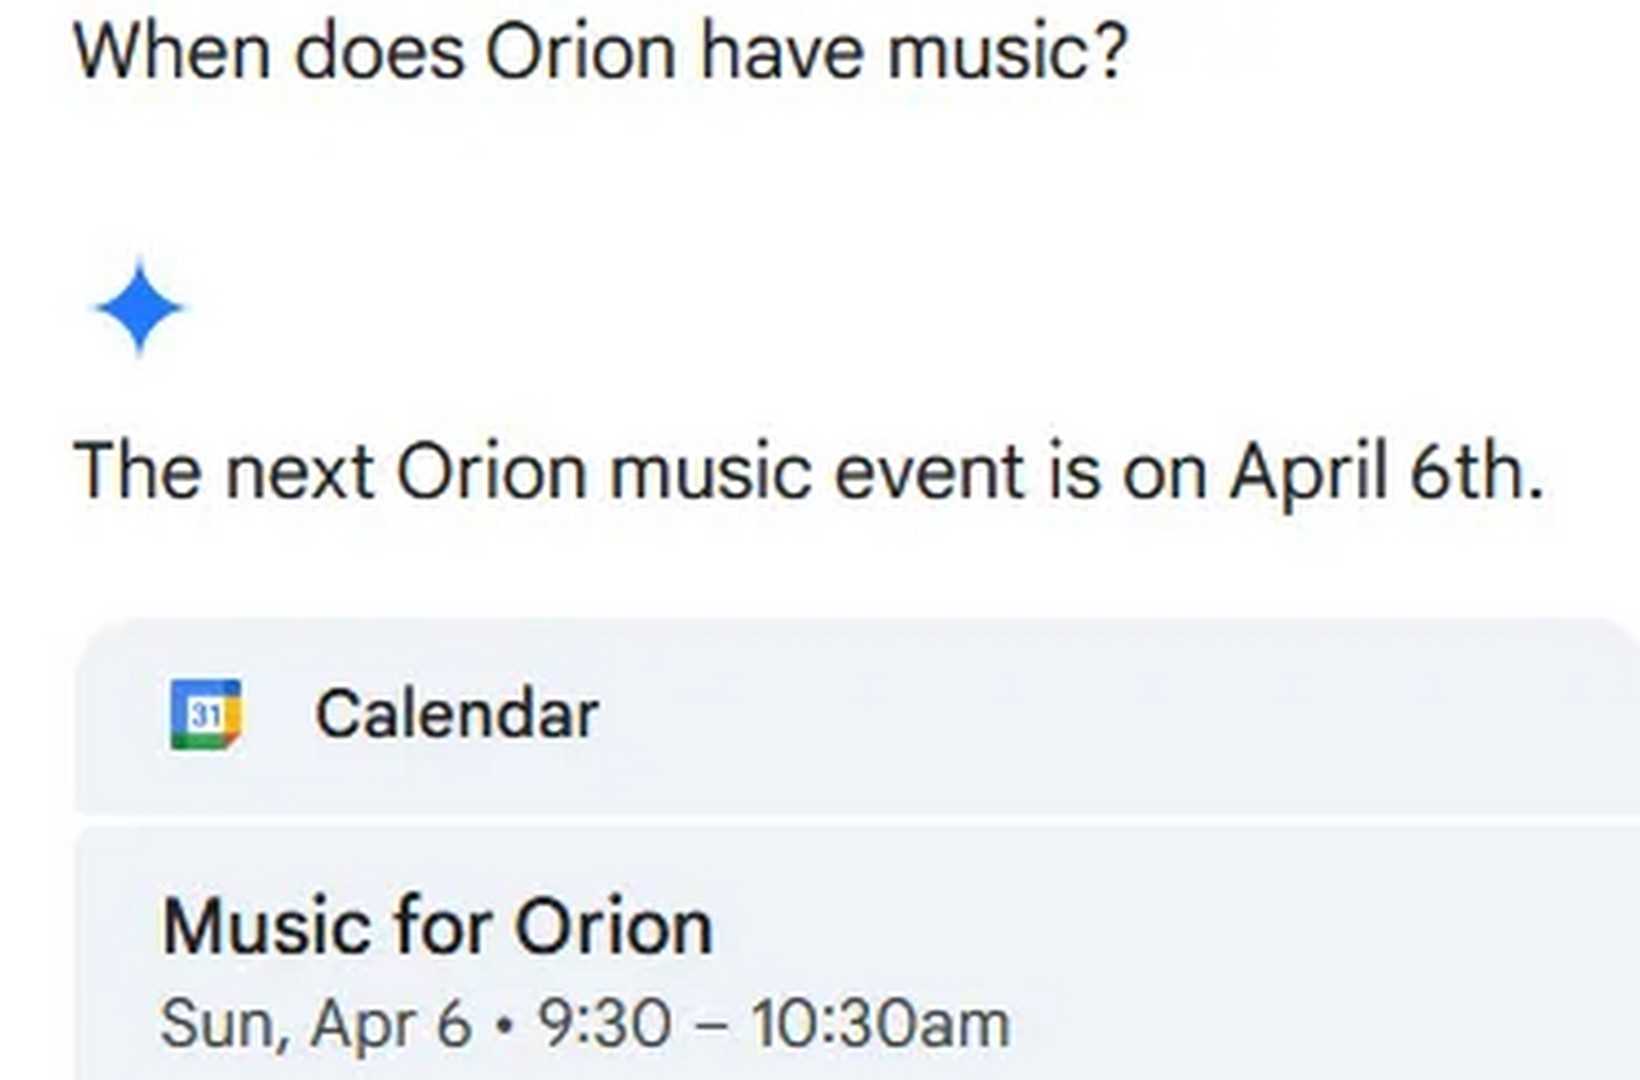Click the word 'Orion' in the user prompt
The width and height of the screenshot is (1640, 1080).
tap(581, 51)
